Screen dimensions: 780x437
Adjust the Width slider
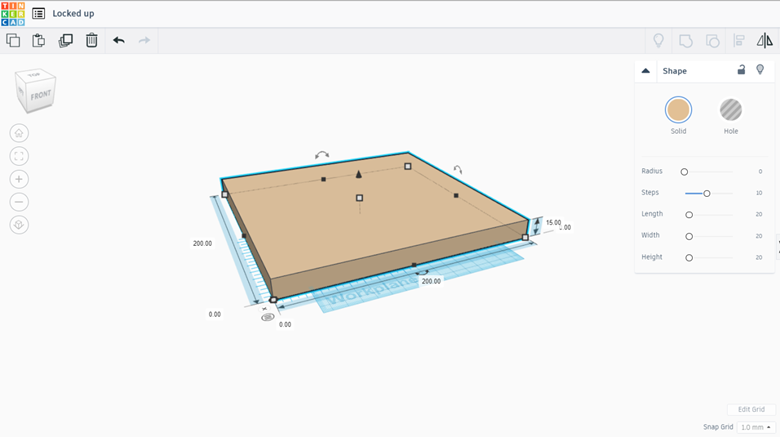tap(689, 236)
